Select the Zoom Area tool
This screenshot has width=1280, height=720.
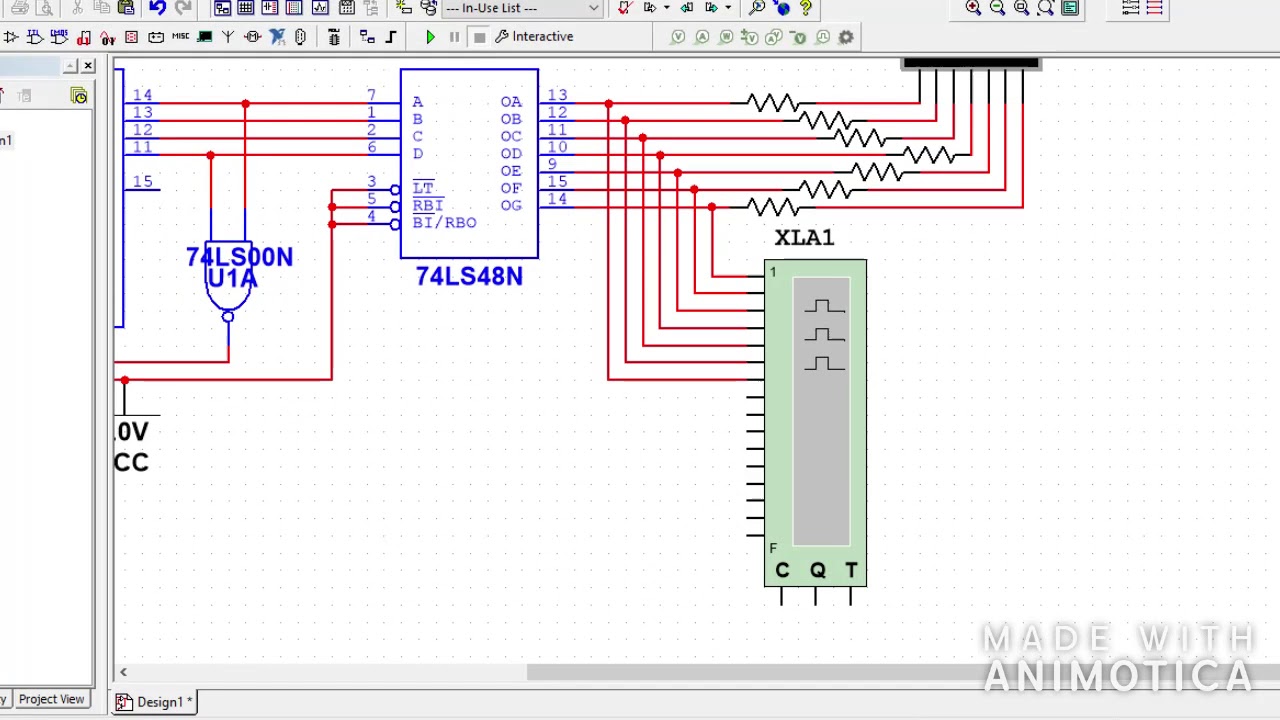click(x=1021, y=8)
